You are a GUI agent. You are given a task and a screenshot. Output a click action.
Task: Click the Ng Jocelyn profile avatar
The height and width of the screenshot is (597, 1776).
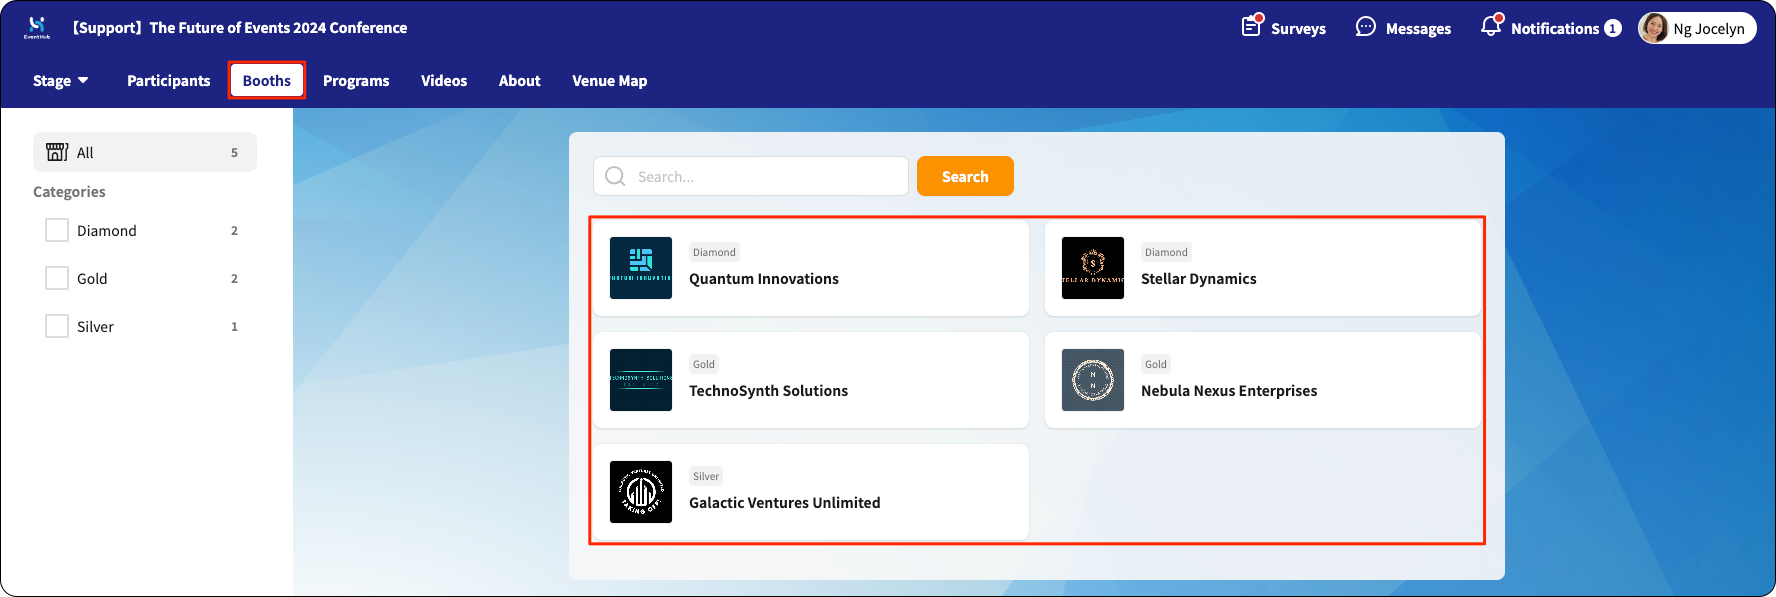tap(1655, 28)
